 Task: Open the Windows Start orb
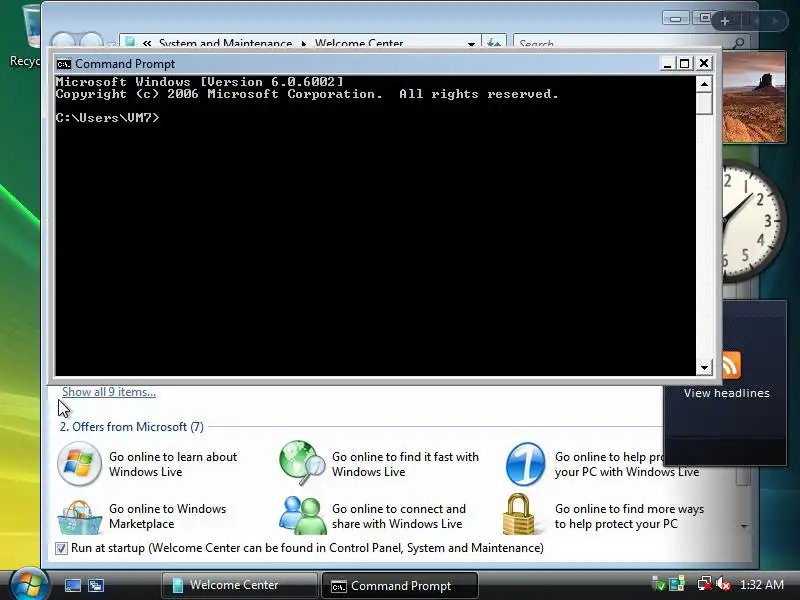[29, 584]
